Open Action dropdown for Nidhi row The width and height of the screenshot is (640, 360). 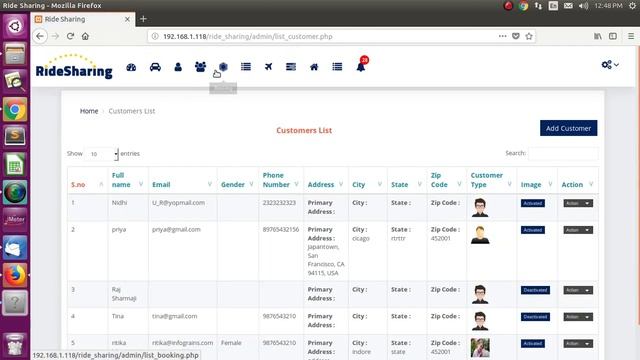[578, 203]
